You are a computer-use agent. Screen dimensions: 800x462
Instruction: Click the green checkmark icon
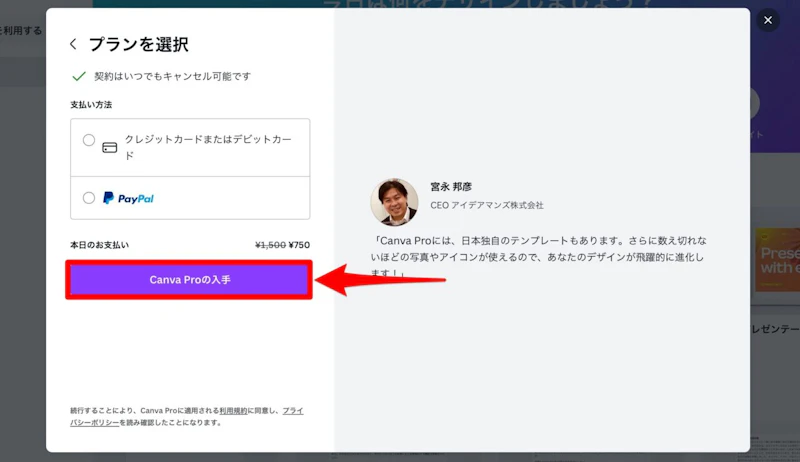coord(79,76)
